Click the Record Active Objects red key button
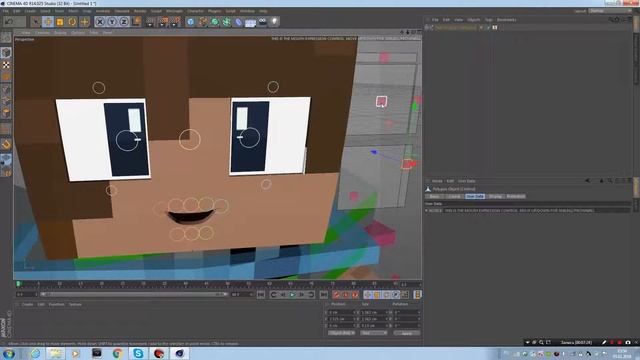640x360 pixels. pyautogui.click(x=336, y=295)
